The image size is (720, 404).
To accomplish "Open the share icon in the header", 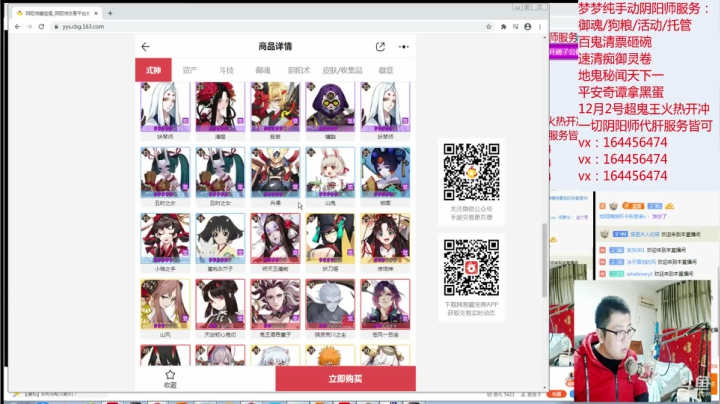I will [380, 46].
